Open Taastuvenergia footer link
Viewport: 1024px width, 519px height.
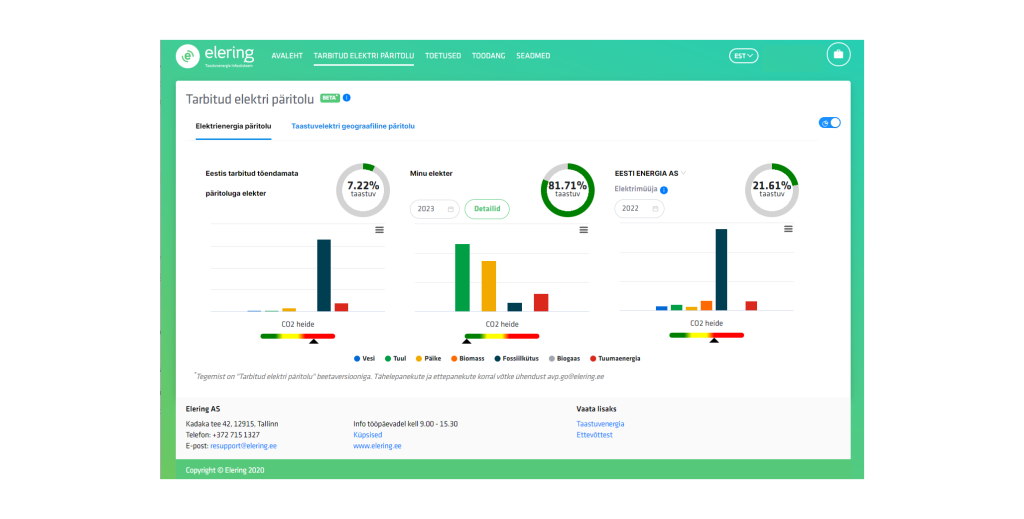(x=600, y=424)
